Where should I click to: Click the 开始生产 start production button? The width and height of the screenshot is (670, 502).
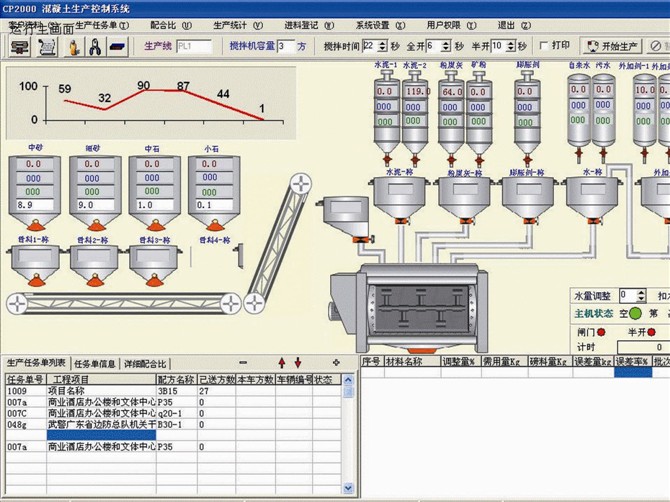pyautogui.click(x=613, y=46)
